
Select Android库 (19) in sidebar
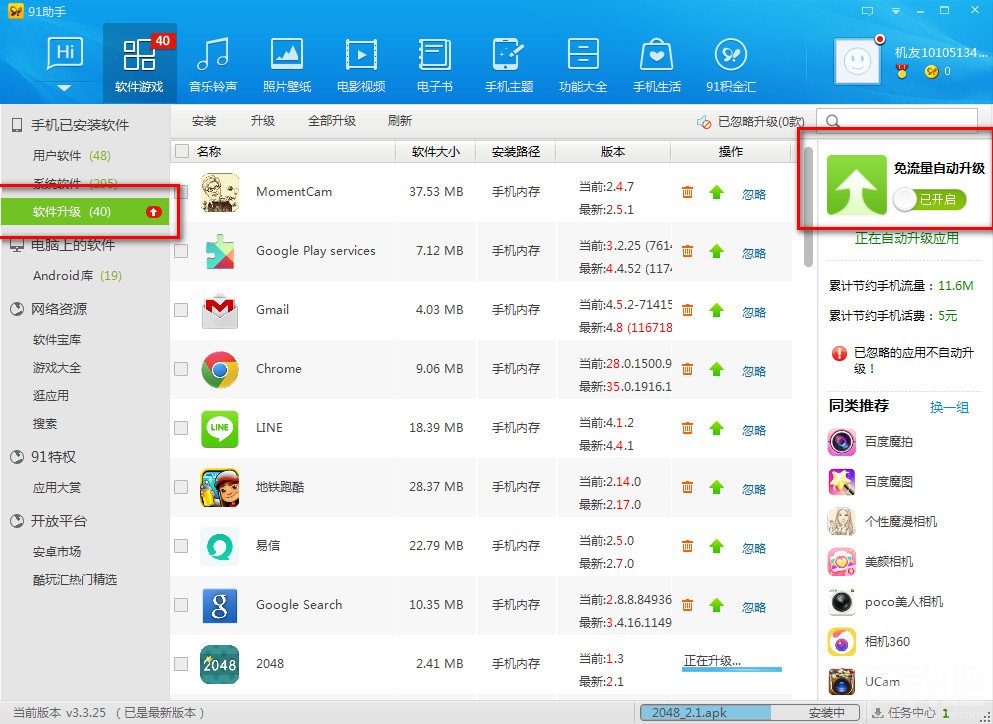click(77, 276)
